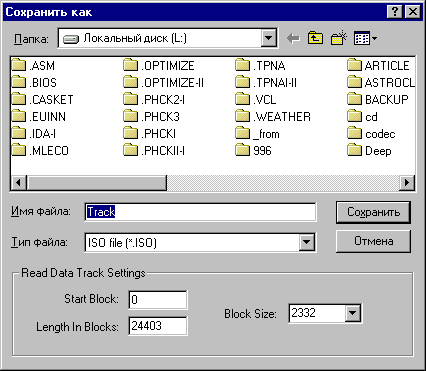Viewport: 426px width, 371px height.
Task: Expand the Папка drive dropdown arrow
Action: [268, 38]
